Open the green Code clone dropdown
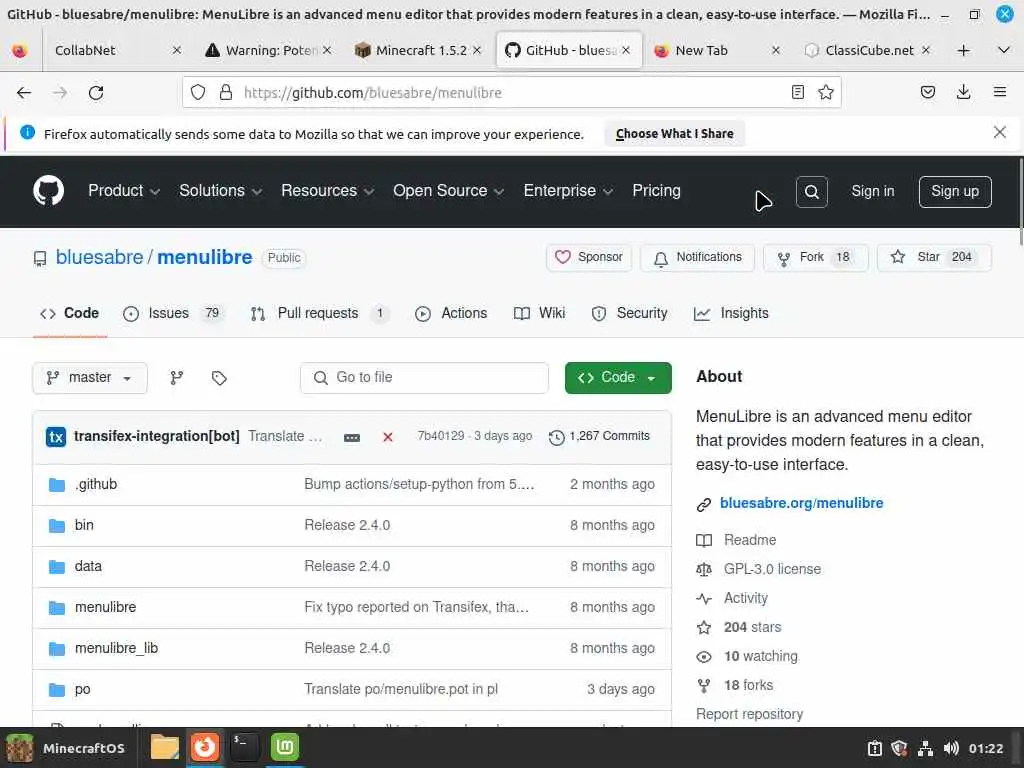 (x=618, y=377)
